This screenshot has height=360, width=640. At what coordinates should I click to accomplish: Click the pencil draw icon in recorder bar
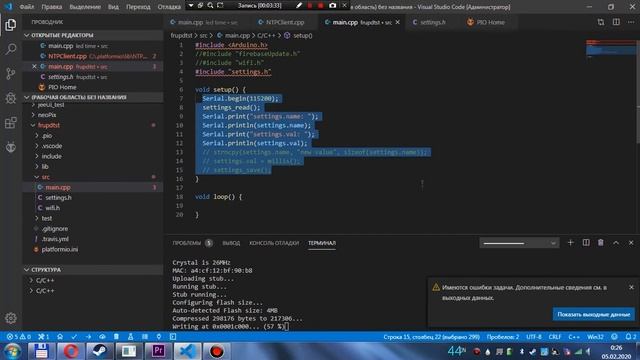pos(299,5)
